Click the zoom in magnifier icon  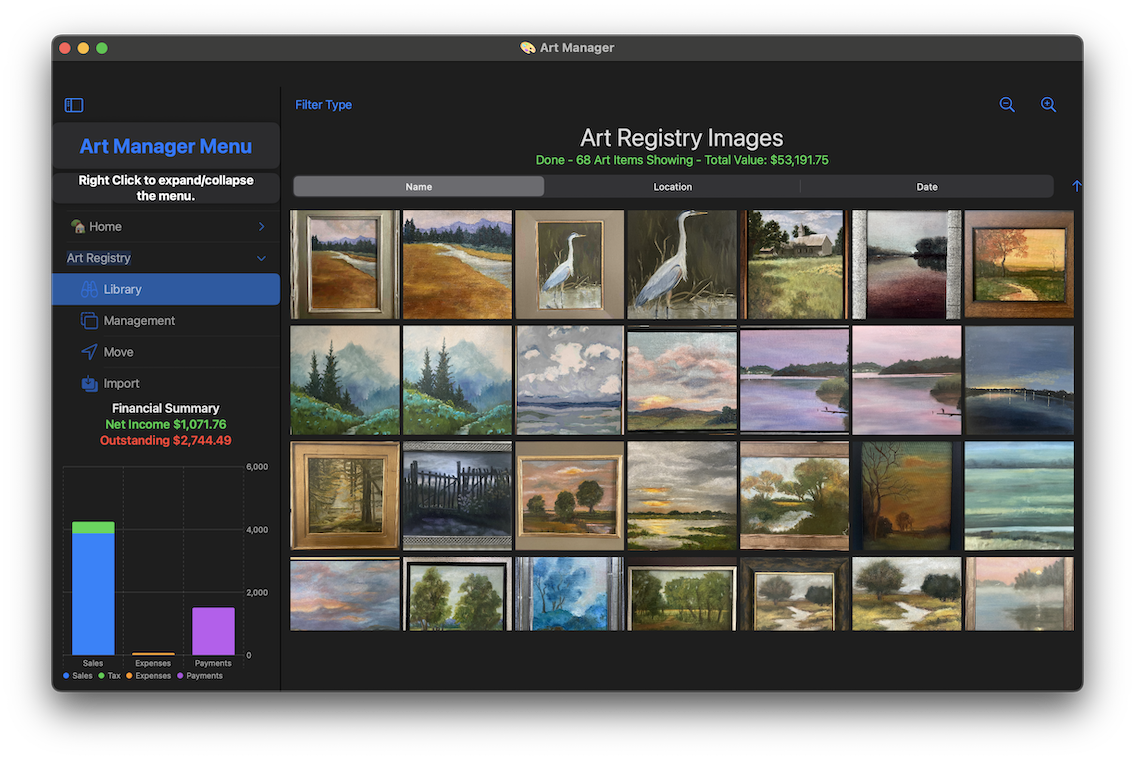[x=1048, y=105]
